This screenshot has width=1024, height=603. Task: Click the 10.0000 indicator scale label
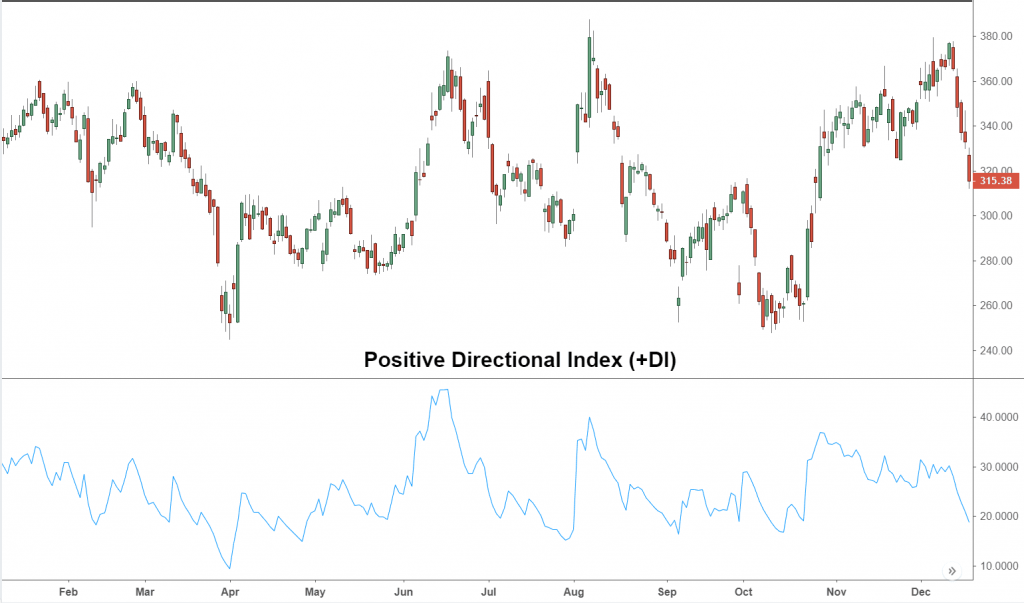[999, 566]
